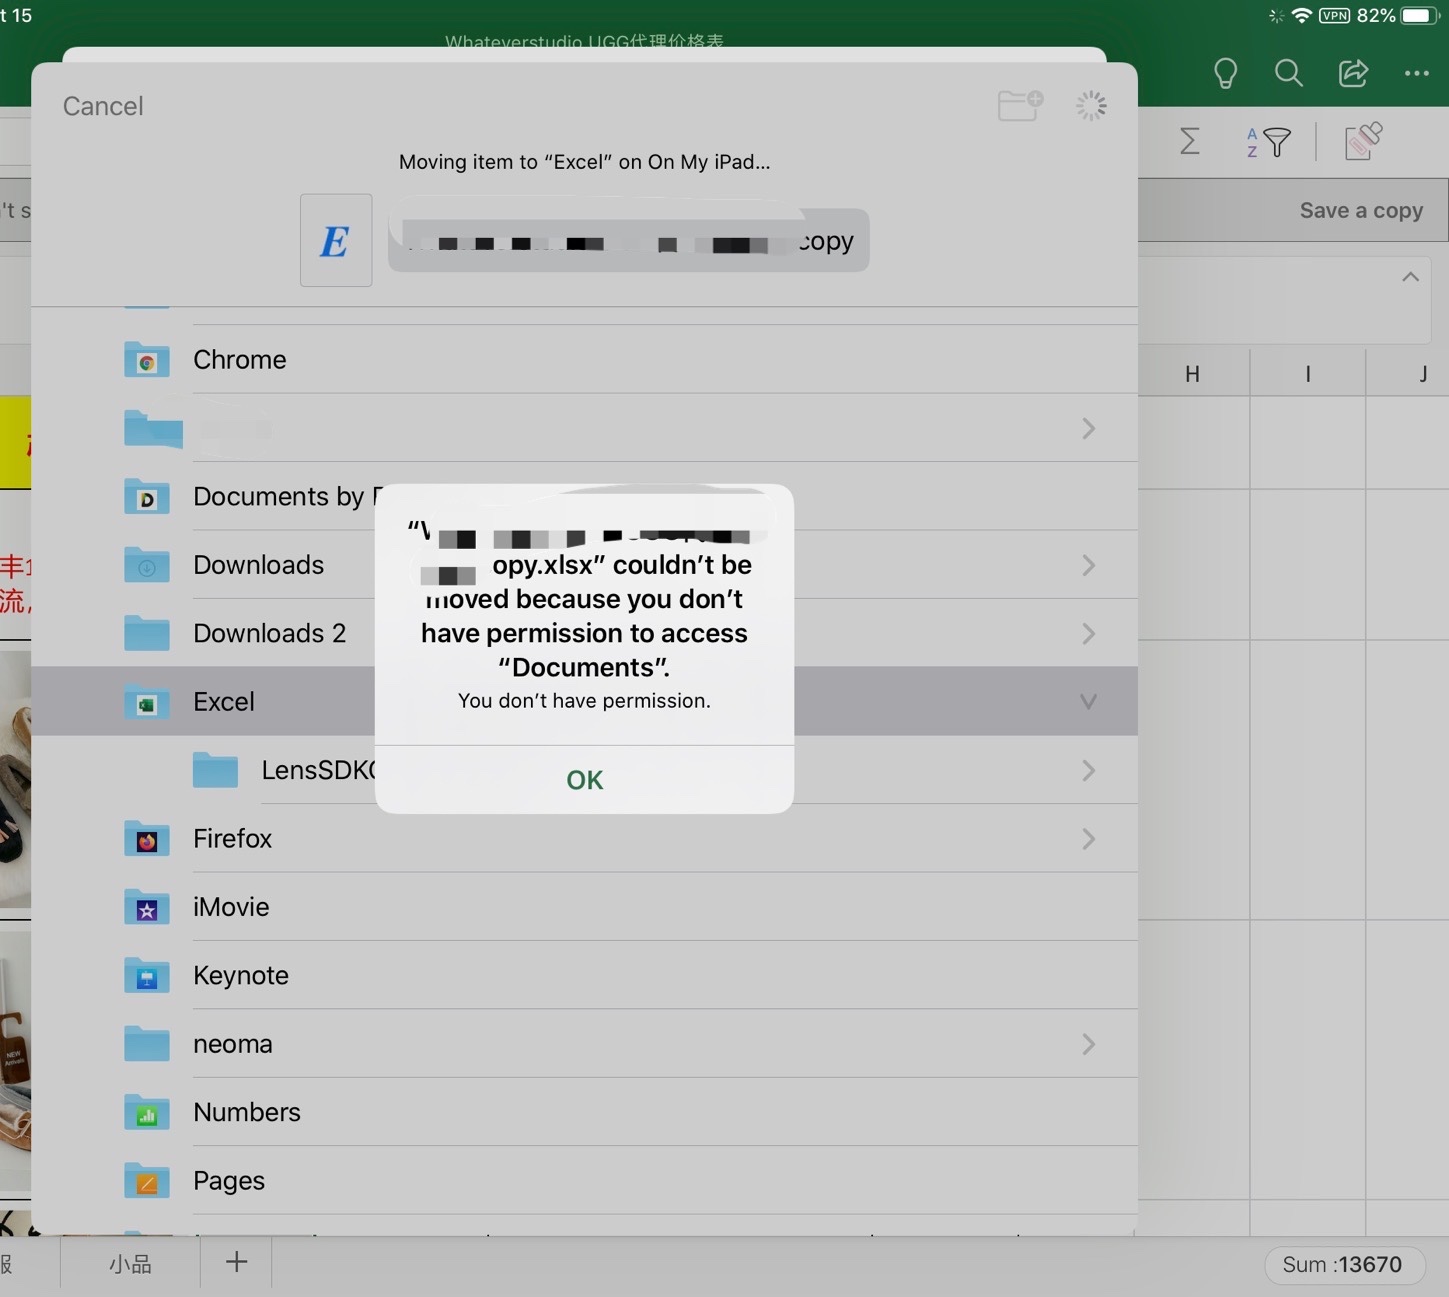The image size is (1449, 1297).
Task: Expand the Downloads folder chevron
Action: click(x=1088, y=566)
